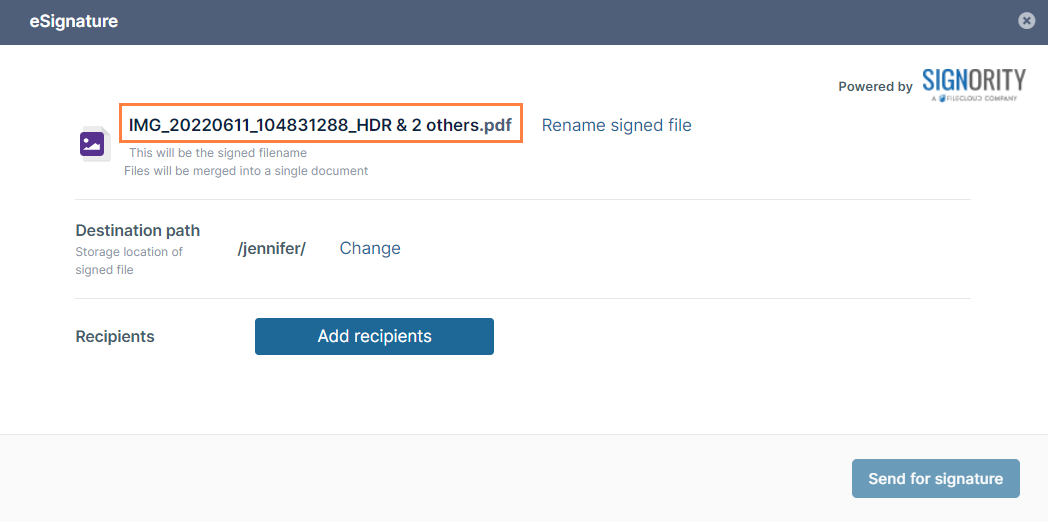Click the Recipients label

[115, 336]
